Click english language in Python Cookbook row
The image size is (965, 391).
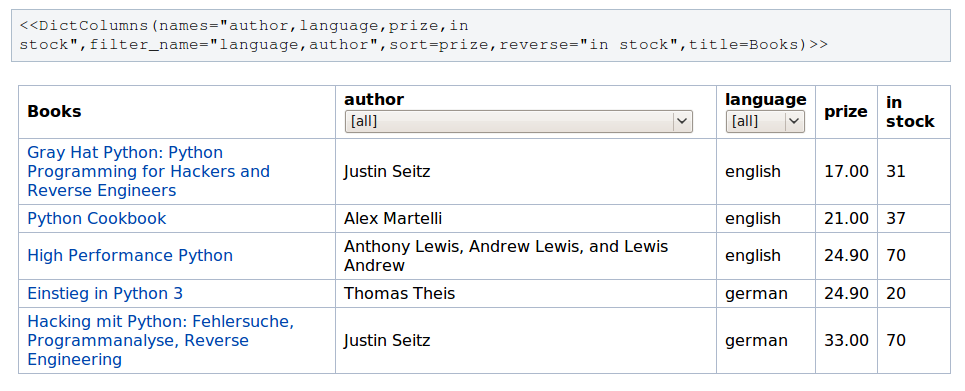tap(753, 219)
